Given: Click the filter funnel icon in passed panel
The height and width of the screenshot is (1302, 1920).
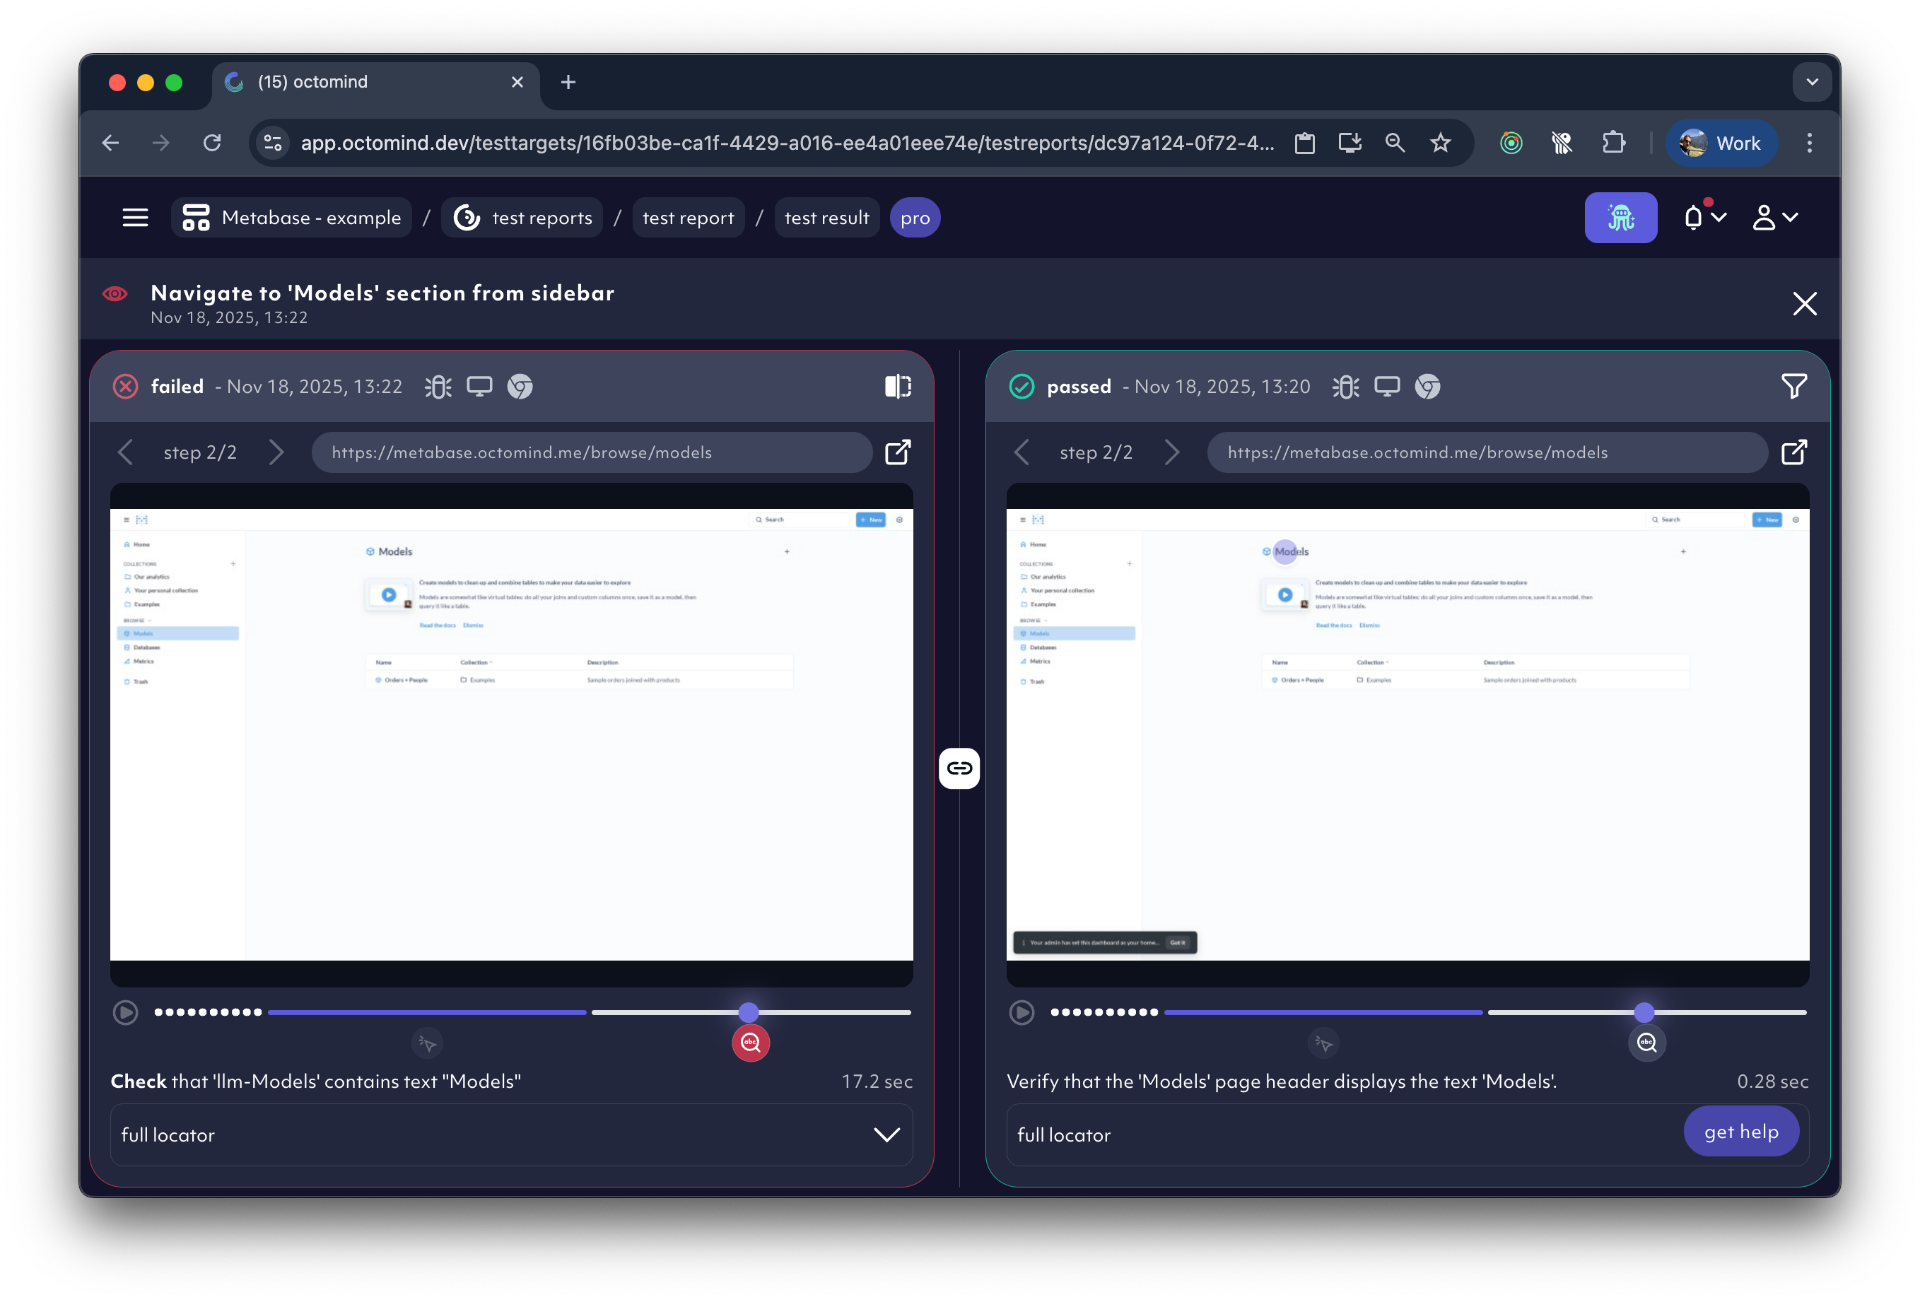Looking at the screenshot, I should coord(1793,386).
